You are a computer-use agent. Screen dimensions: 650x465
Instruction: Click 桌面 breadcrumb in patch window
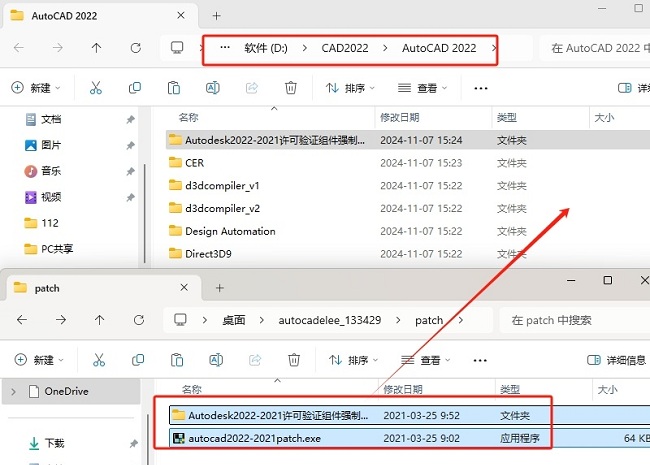click(x=234, y=320)
